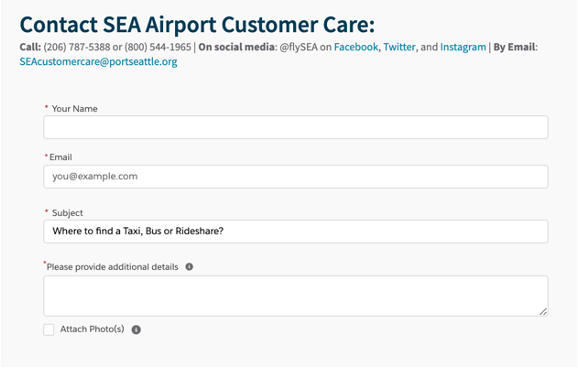Open the Facebook link
Viewport: 578px width, 368px height.
[356, 47]
